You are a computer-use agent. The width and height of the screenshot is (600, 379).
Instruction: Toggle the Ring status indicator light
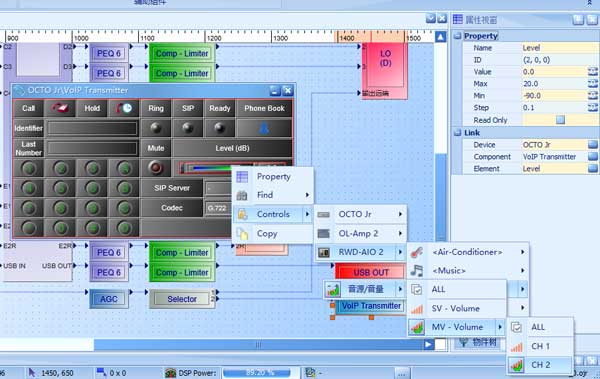click(x=155, y=128)
